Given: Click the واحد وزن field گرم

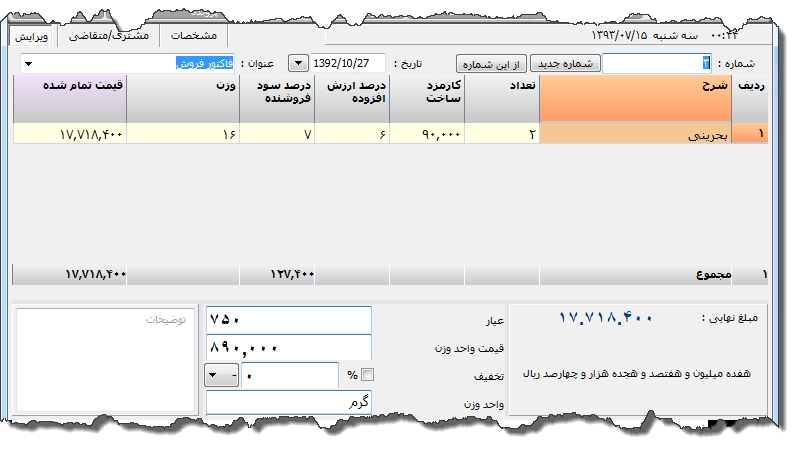Looking at the screenshot, I should (289, 403).
